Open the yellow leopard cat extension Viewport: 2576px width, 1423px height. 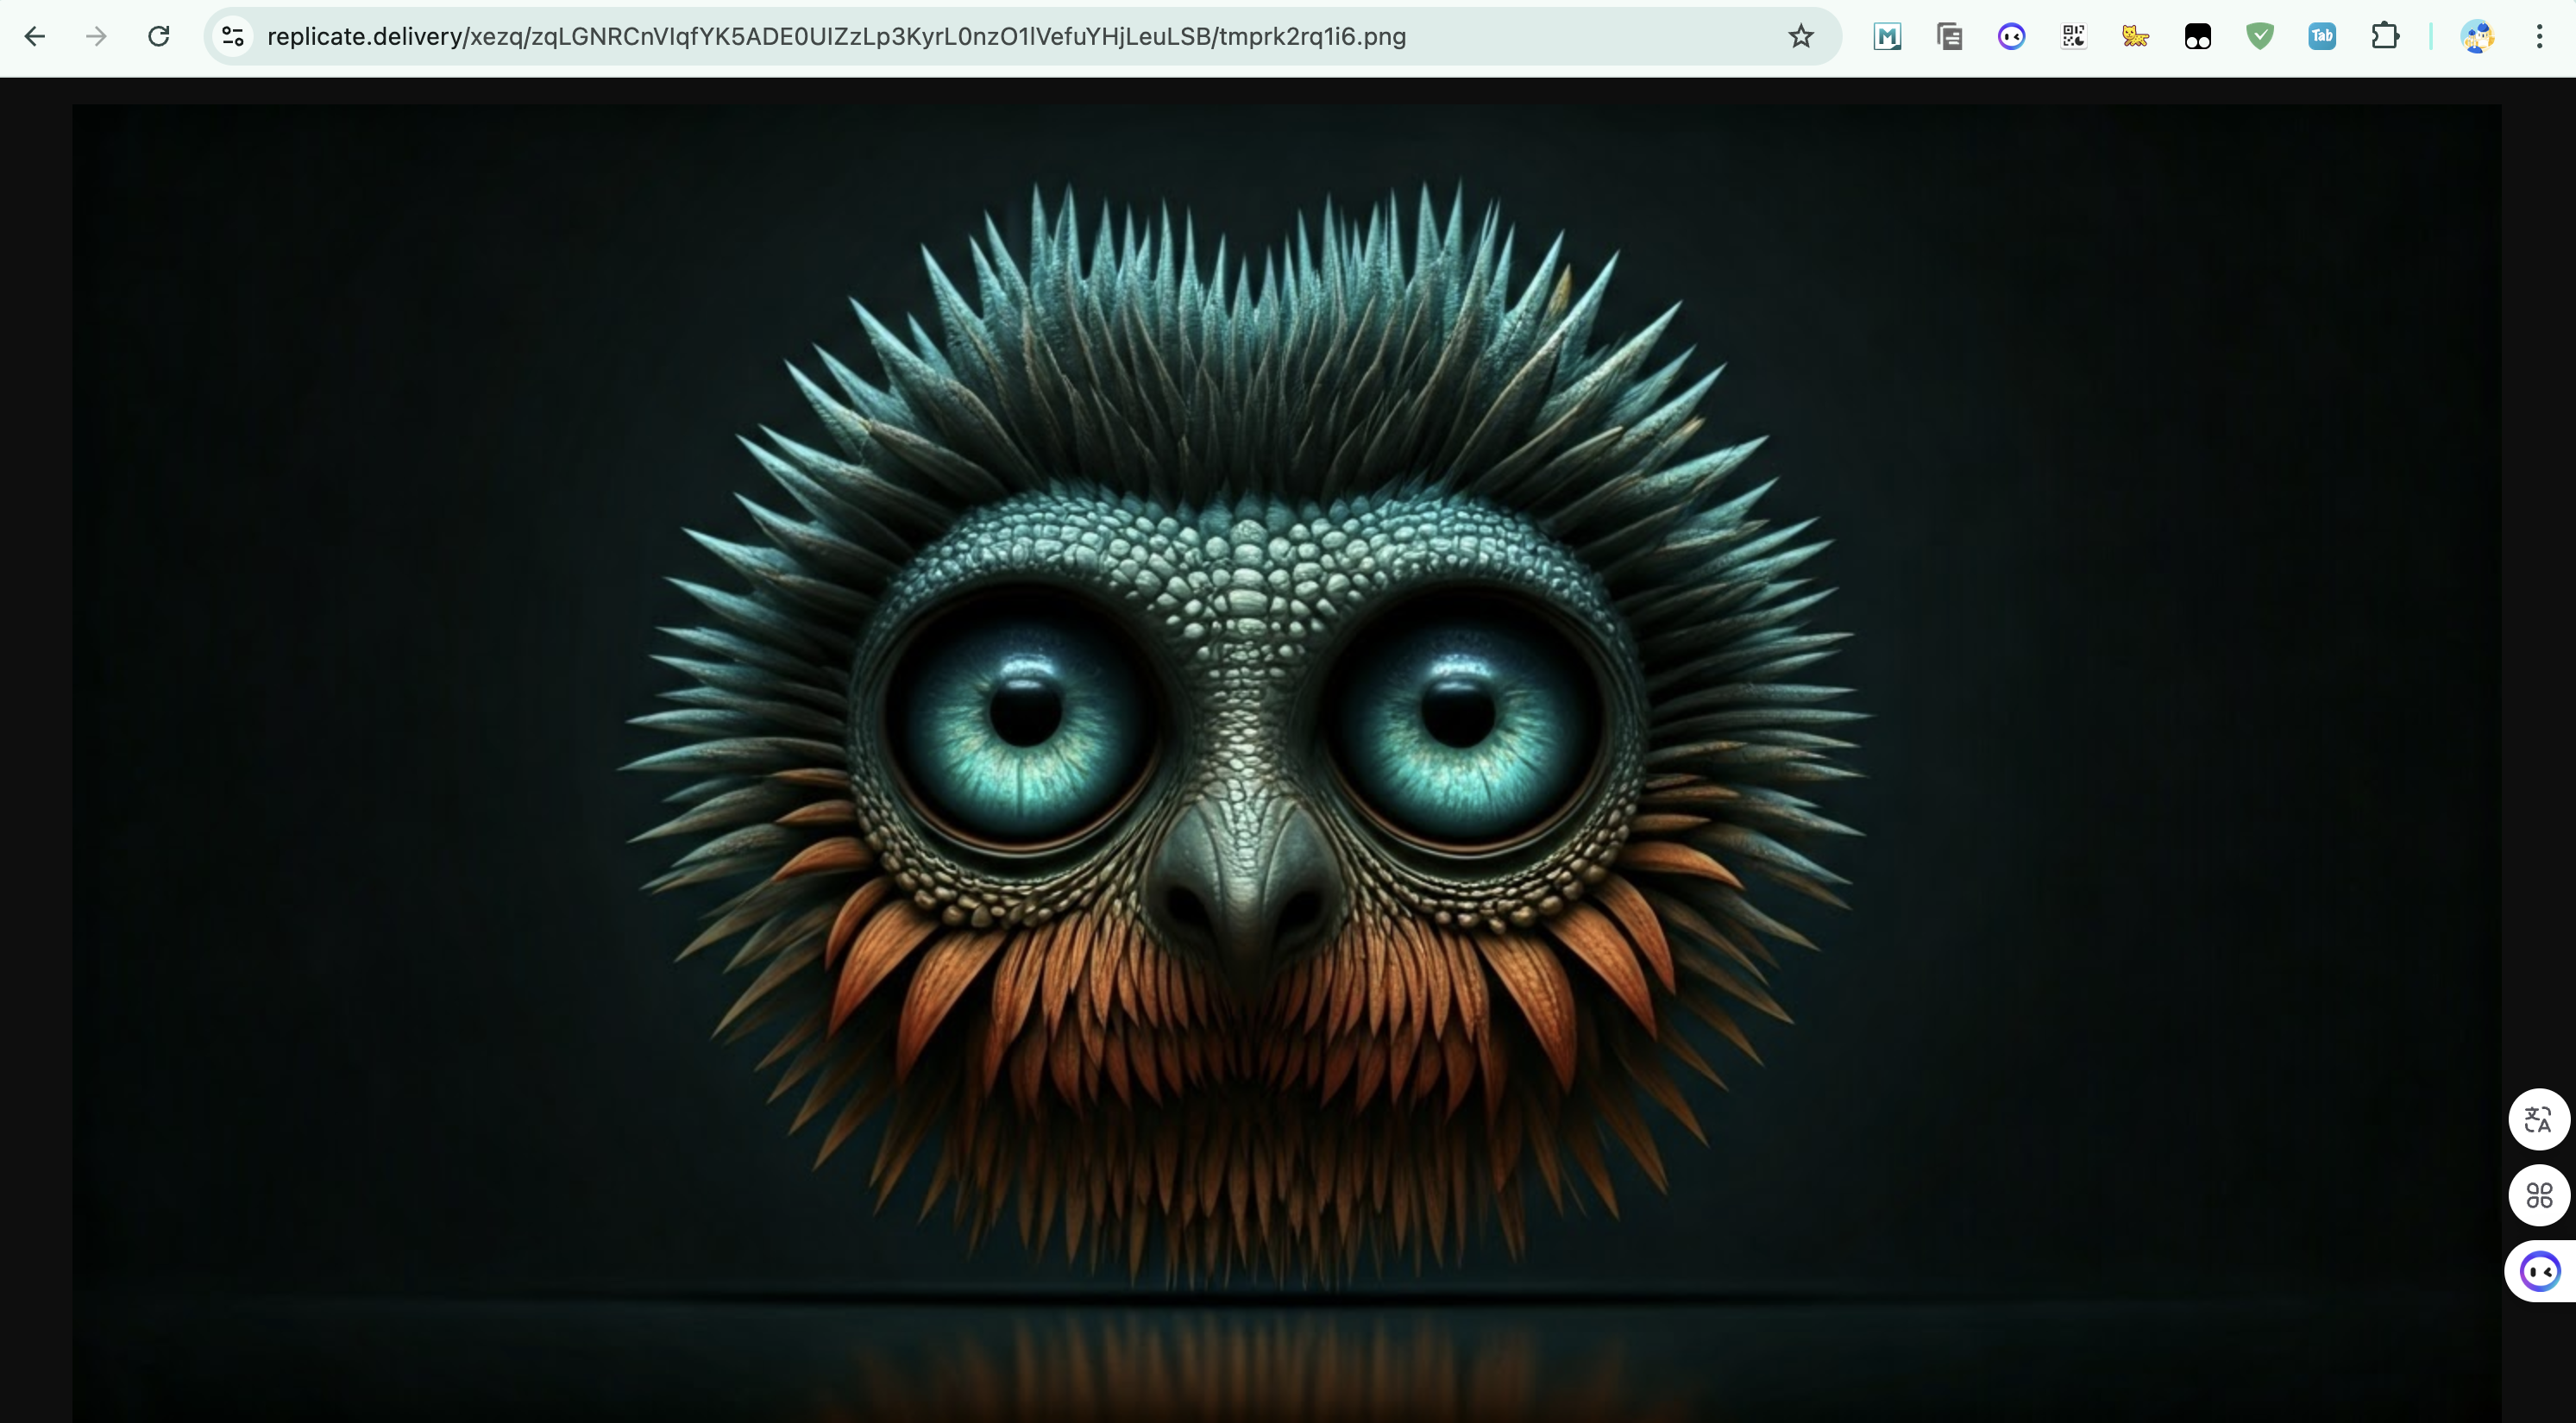pyautogui.click(x=2135, y=37)
